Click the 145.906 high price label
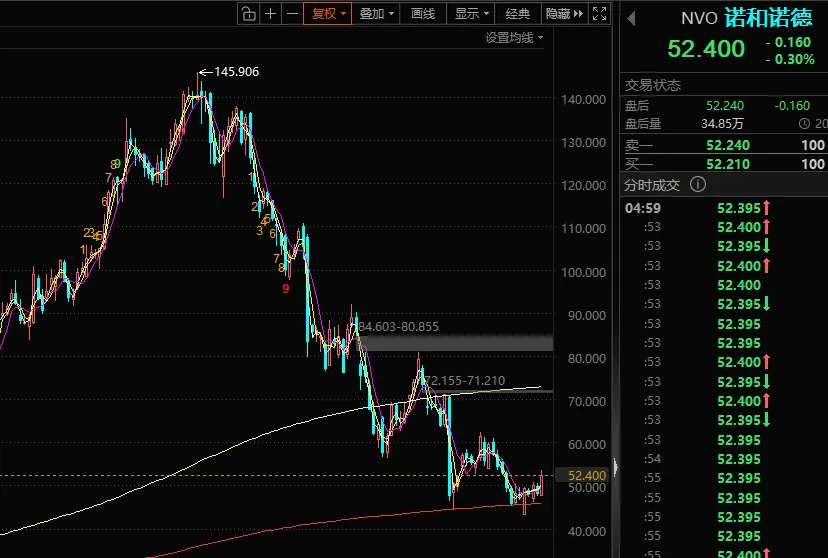 [237, 72]
